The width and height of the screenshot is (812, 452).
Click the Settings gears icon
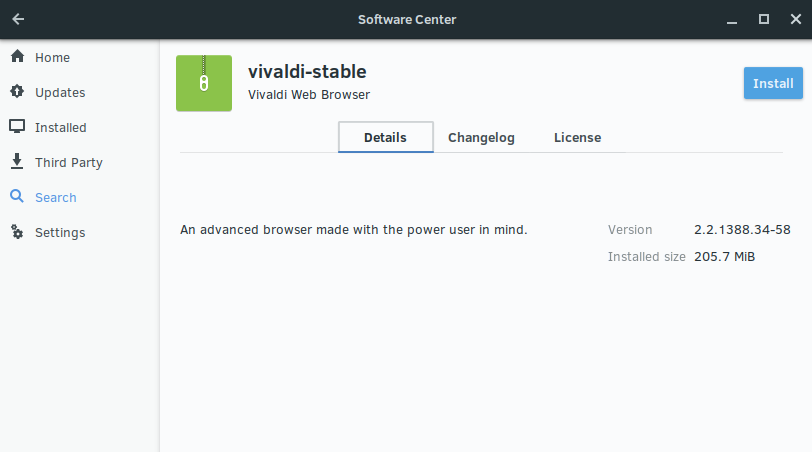17,231
